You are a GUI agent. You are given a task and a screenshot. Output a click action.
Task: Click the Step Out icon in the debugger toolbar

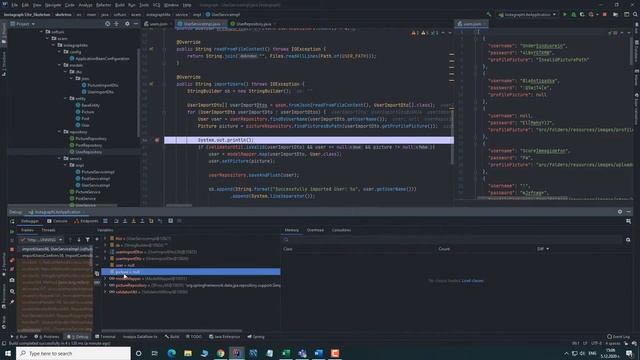[x=142, y=221]
